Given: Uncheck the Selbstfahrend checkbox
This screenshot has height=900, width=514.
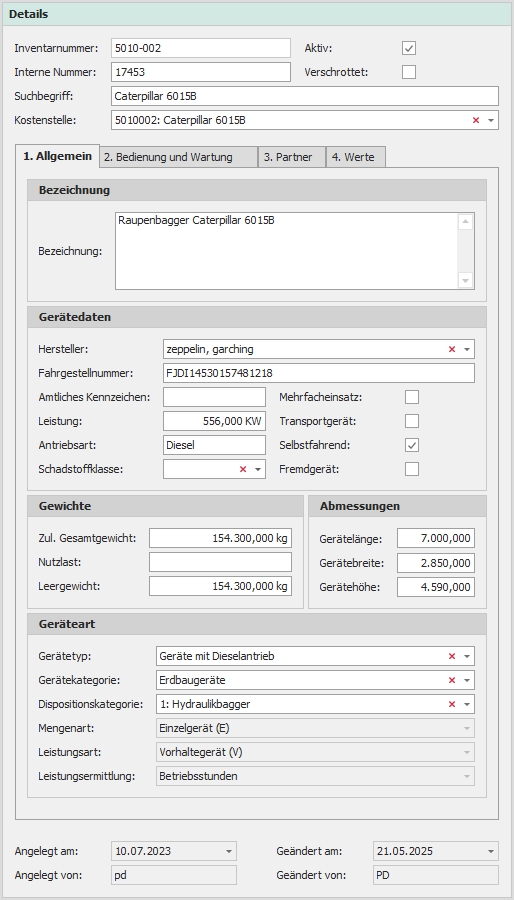Looking at the screenshot, I should tap(412, 445).
